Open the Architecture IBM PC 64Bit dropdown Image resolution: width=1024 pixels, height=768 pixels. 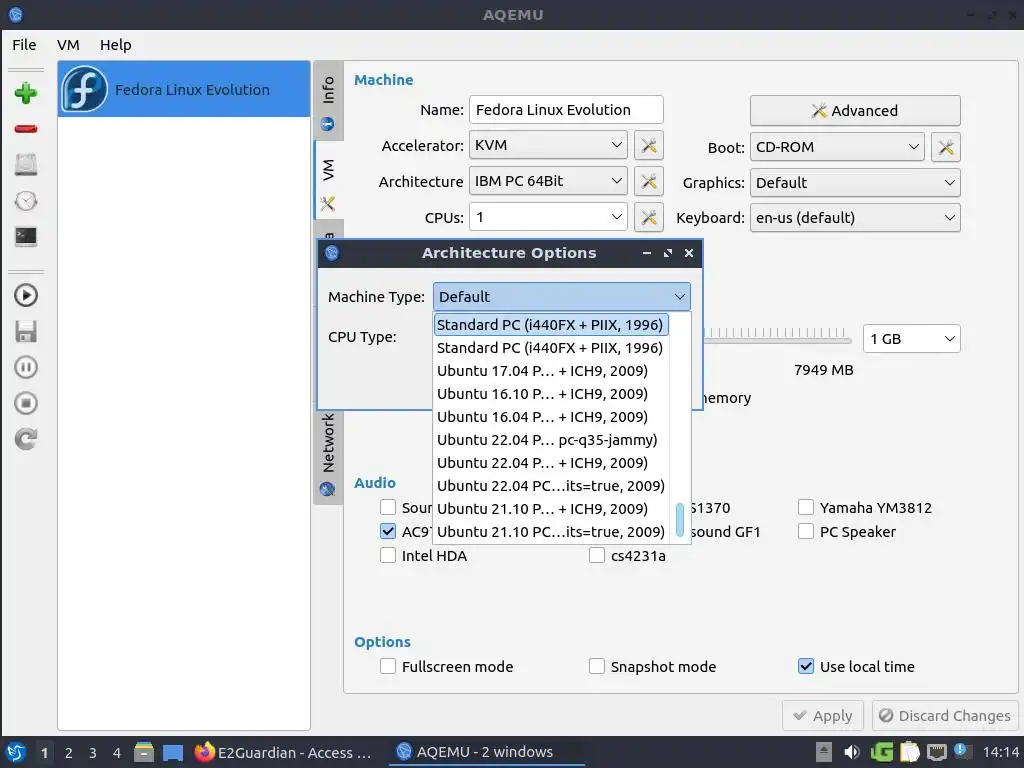[548, 181]
